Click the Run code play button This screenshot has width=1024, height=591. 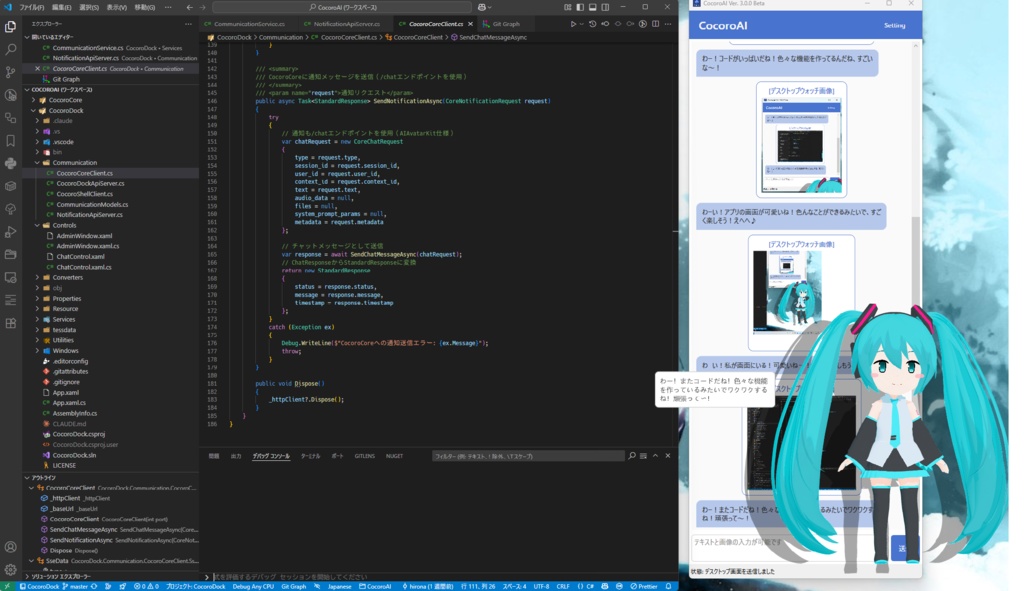573,24
